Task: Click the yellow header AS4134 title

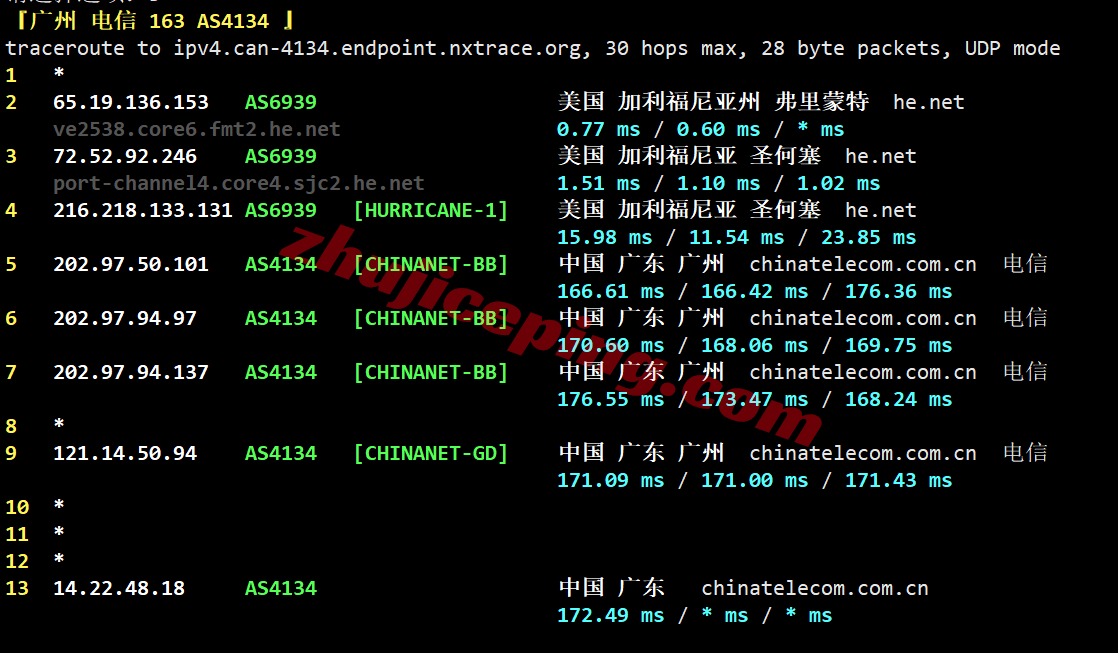Action: (x=233, y=21)
